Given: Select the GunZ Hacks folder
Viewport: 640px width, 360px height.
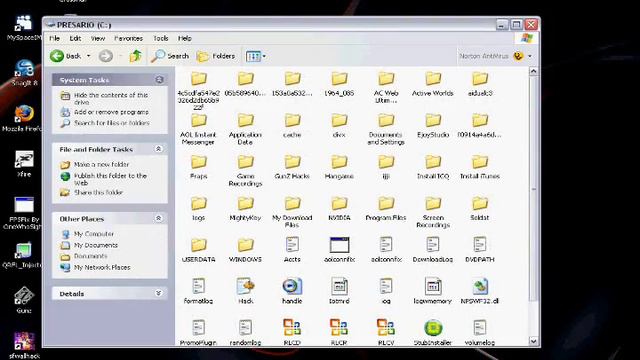Looking at the screenshot, I should point(292,167).
